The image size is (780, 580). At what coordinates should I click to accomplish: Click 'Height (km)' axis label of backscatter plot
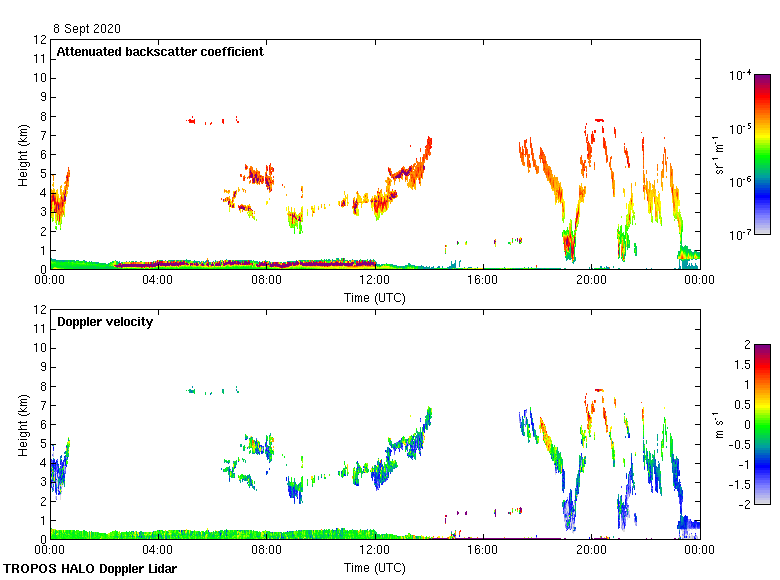[x=22, y=154]
